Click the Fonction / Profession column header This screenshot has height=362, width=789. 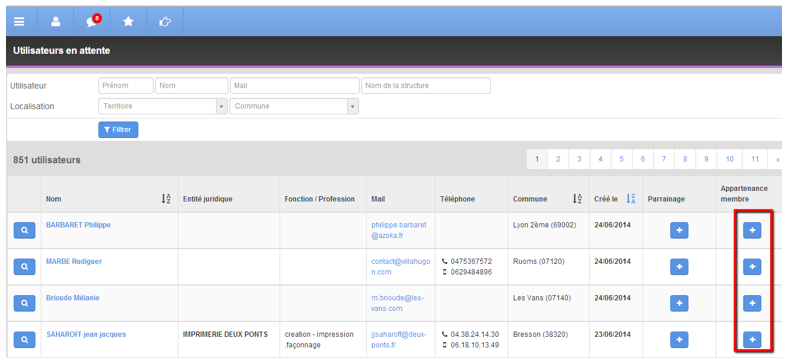click(x=320, y=199)
